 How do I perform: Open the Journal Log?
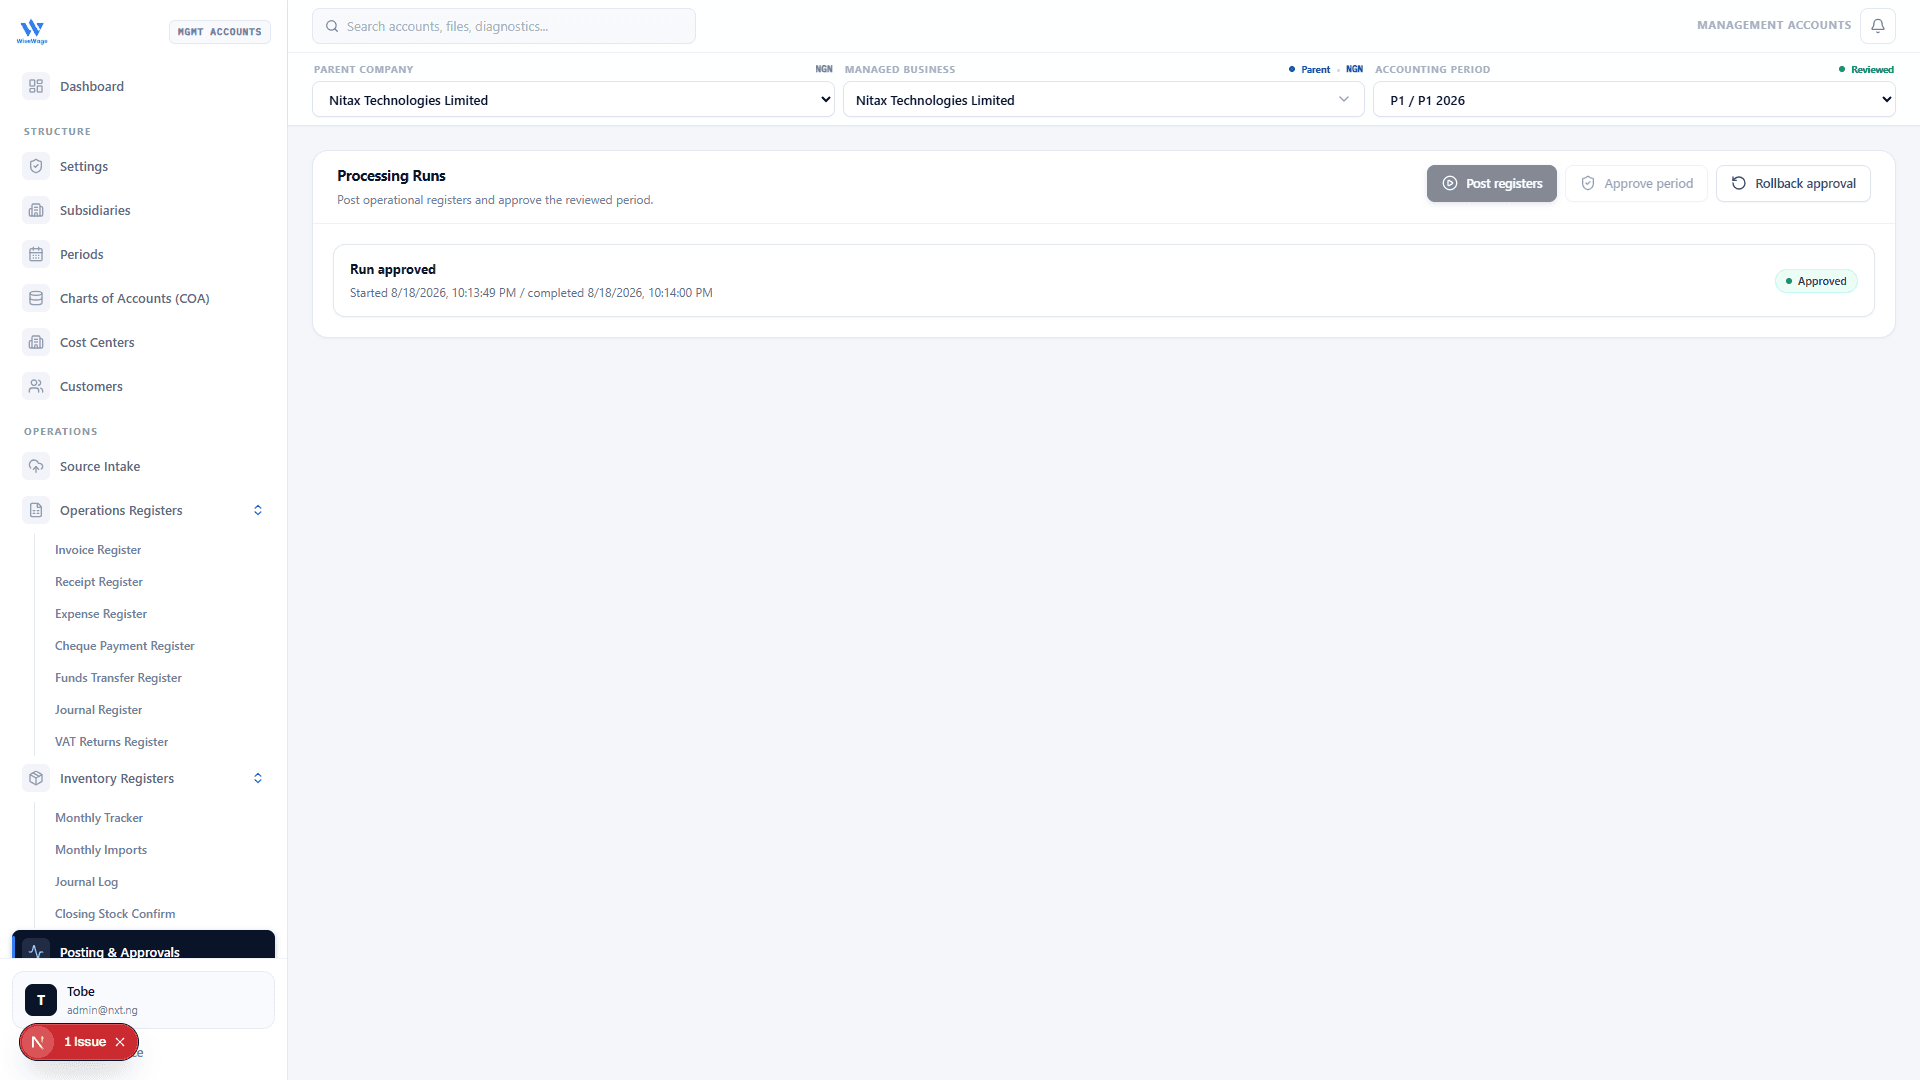click(x=86, y=882)
